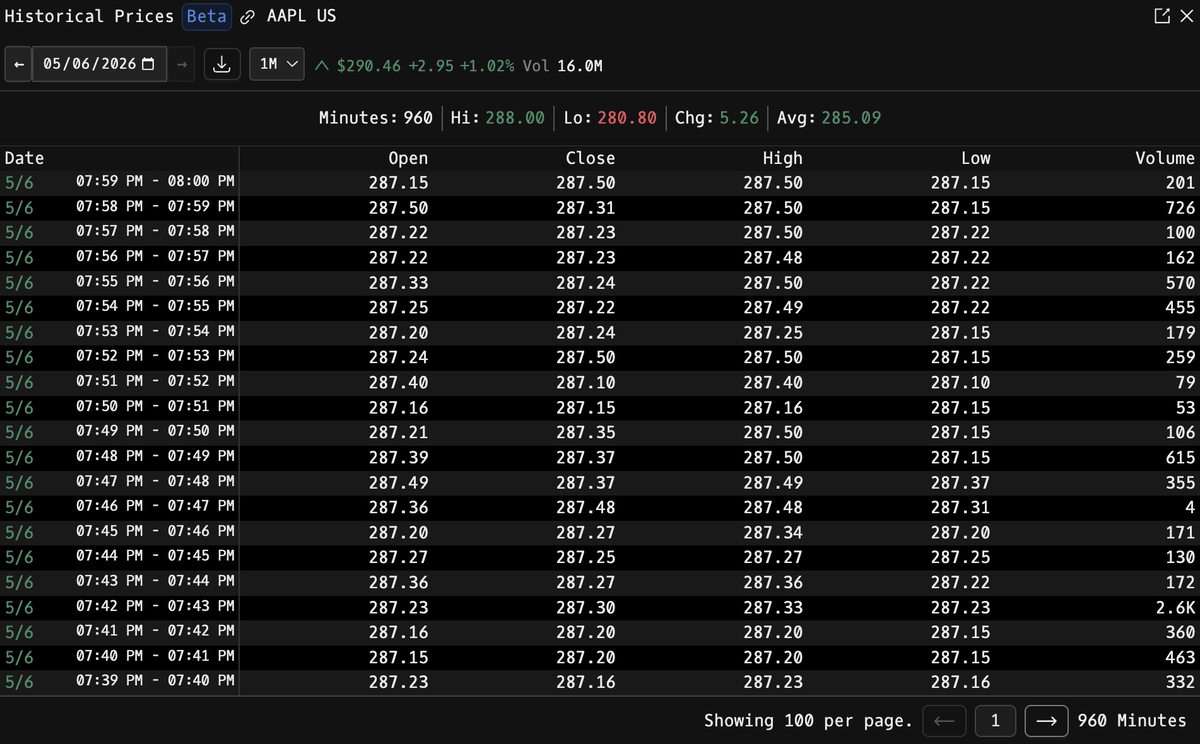Click the Hi: 288.00 summary value

click(x=498, y=118)
